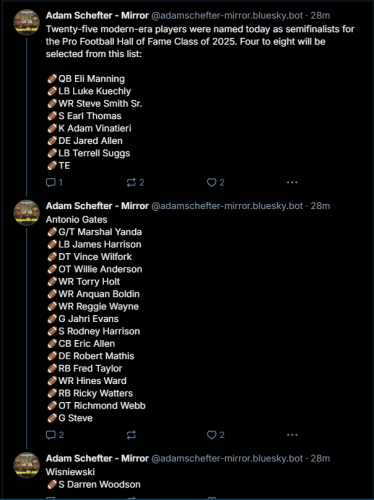Open Adam Schefter - Mirror name on first post
The width and height of the screenshot is (374, 500).
(x=97, y=16)
